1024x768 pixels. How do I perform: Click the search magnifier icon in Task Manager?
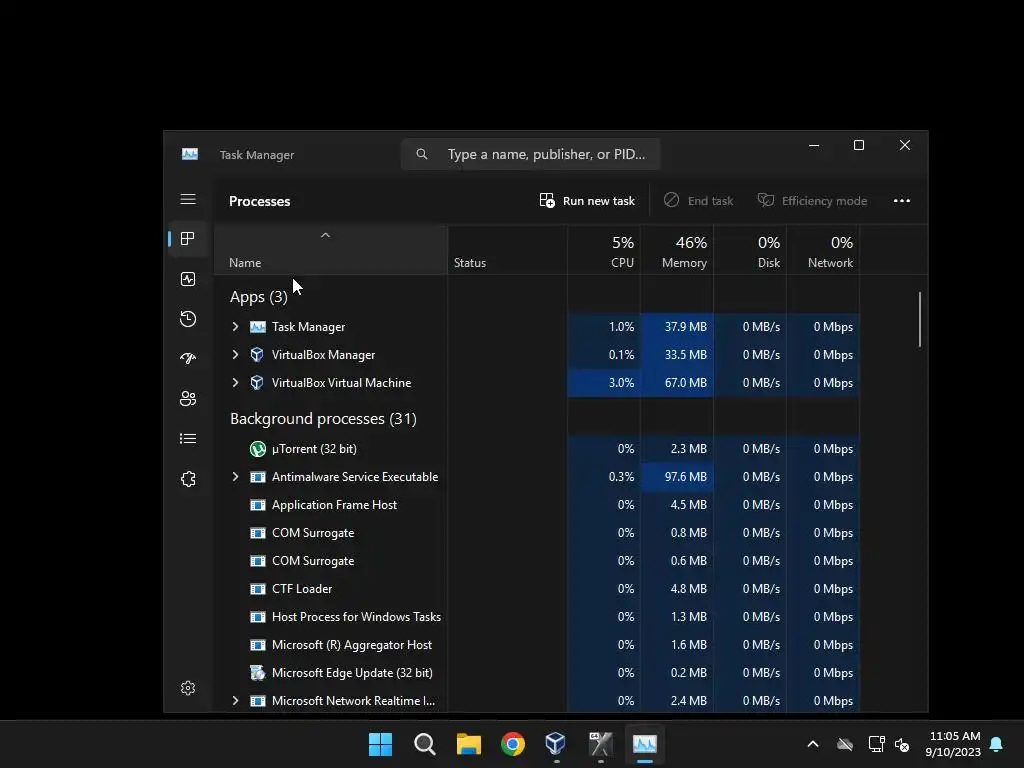coord(422,154)
